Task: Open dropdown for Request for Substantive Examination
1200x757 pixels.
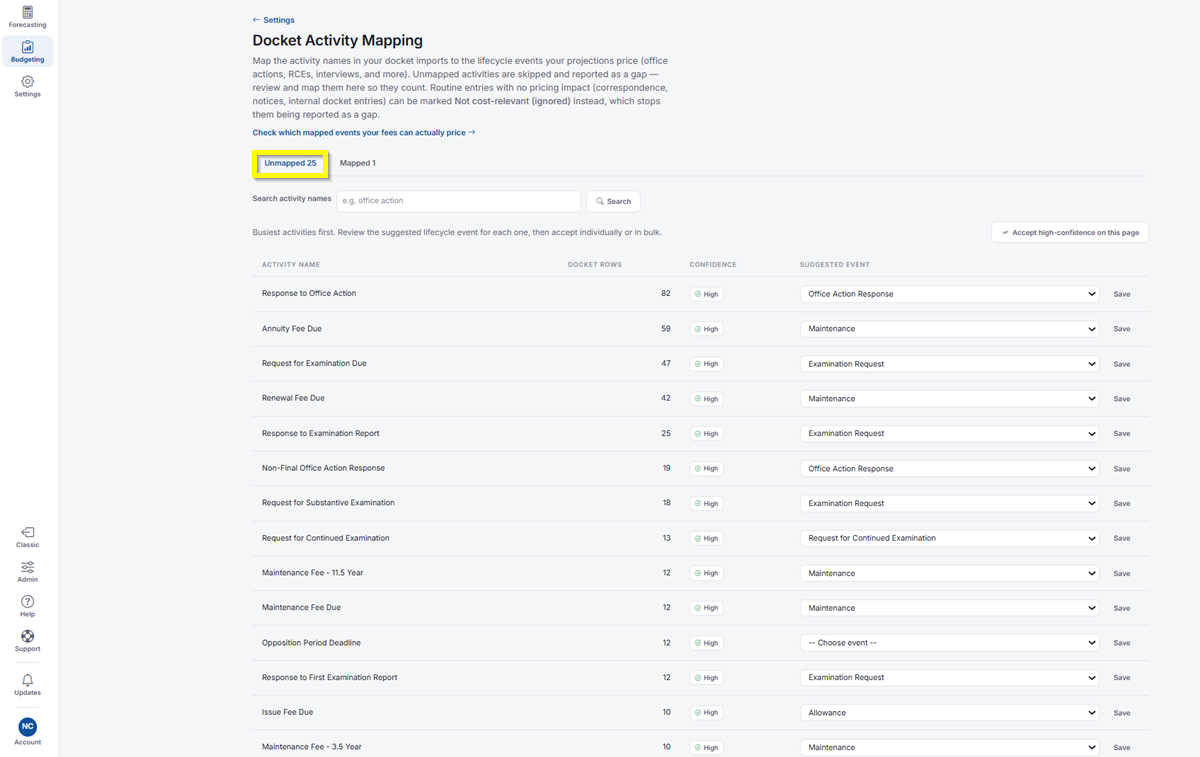Action: [950, 503]
